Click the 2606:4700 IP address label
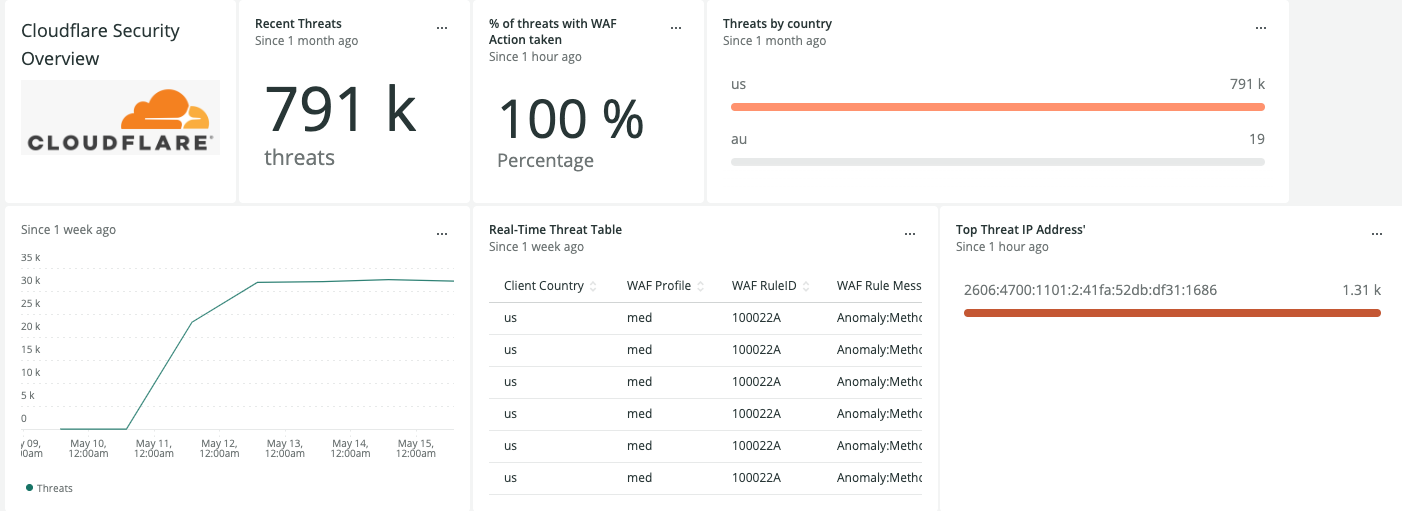 (1090, 290)
